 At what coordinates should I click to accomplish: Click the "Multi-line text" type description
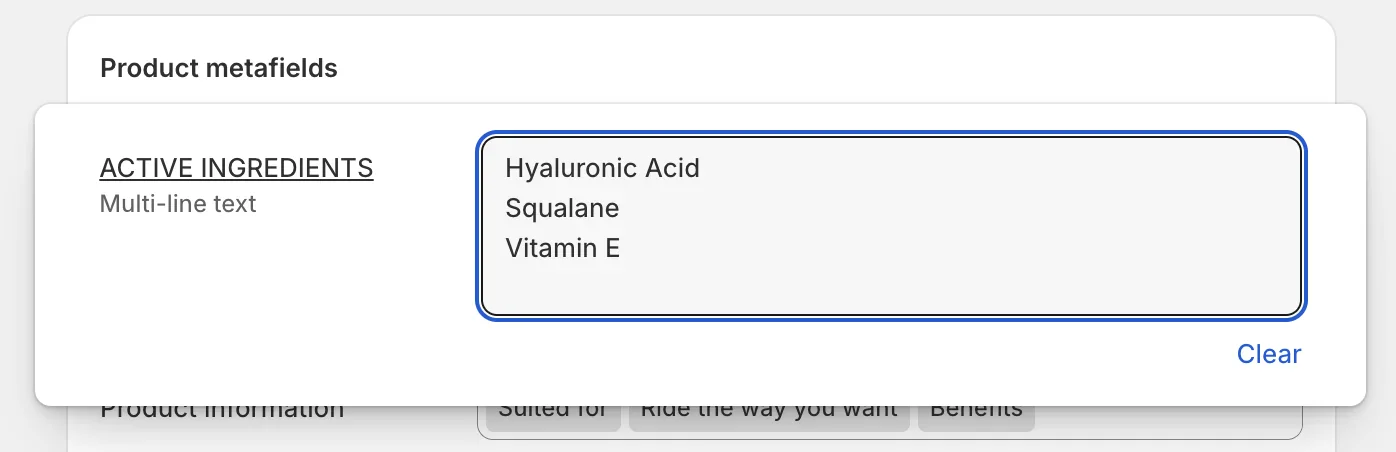pos(178,204)
